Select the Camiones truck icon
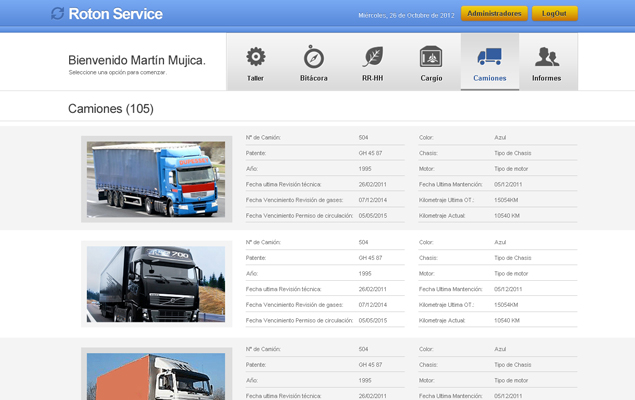This screenshot has height=400, width=635. pos(490,57)
